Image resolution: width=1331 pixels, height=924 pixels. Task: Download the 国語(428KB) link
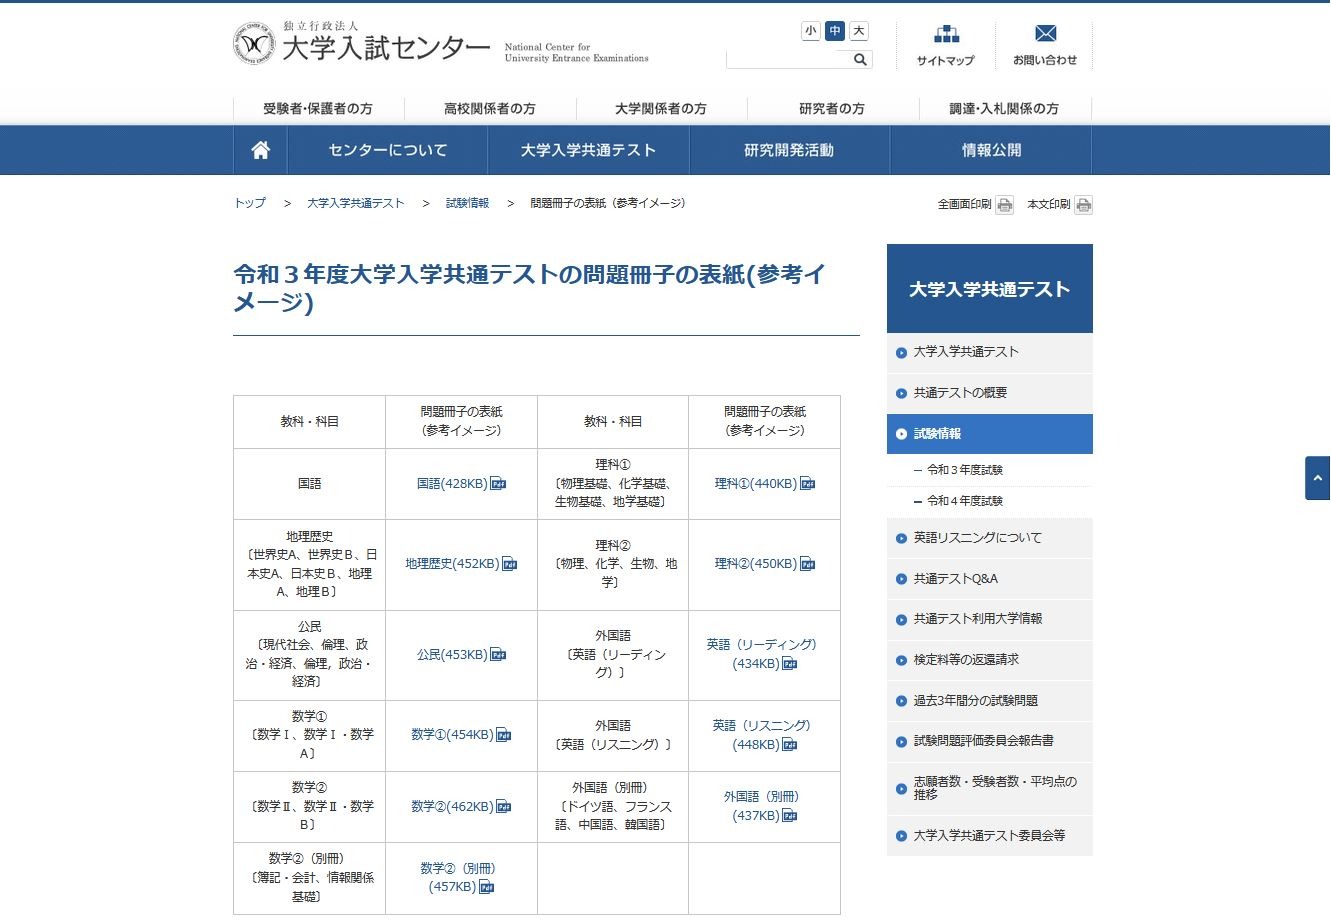(452, 484)
